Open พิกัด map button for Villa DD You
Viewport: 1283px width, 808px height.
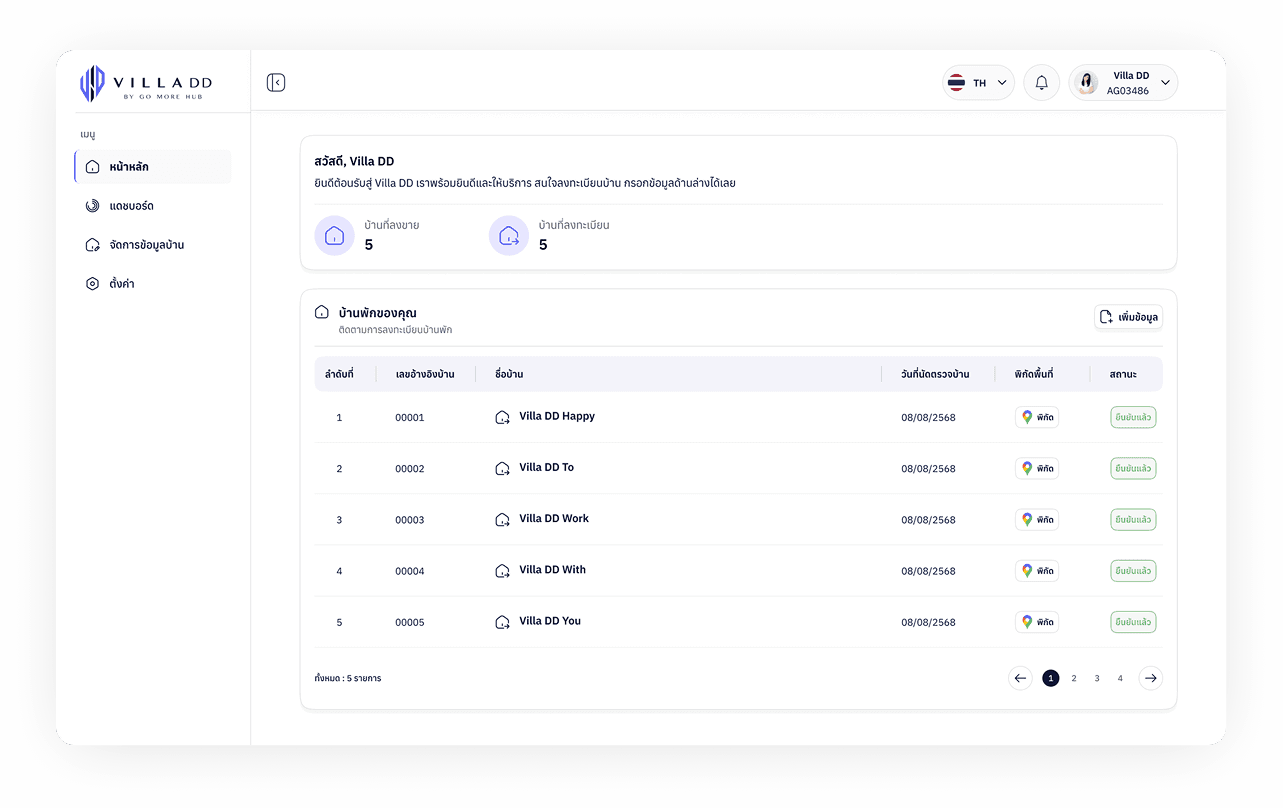pos(1037,622)
